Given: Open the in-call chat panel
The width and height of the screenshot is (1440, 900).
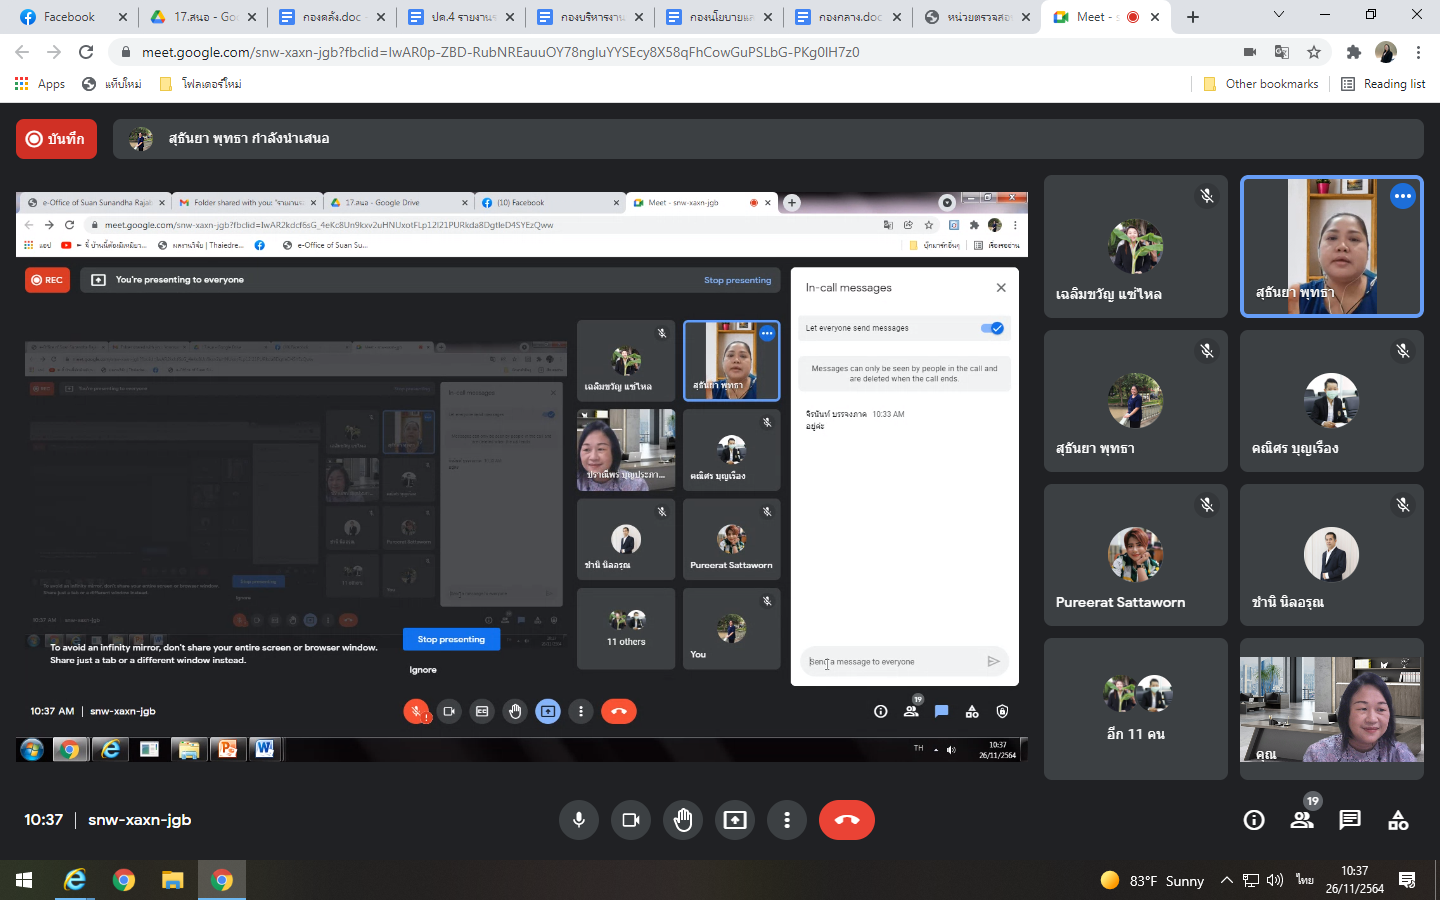Looking at the screenshot, I should pos(1350,821).
